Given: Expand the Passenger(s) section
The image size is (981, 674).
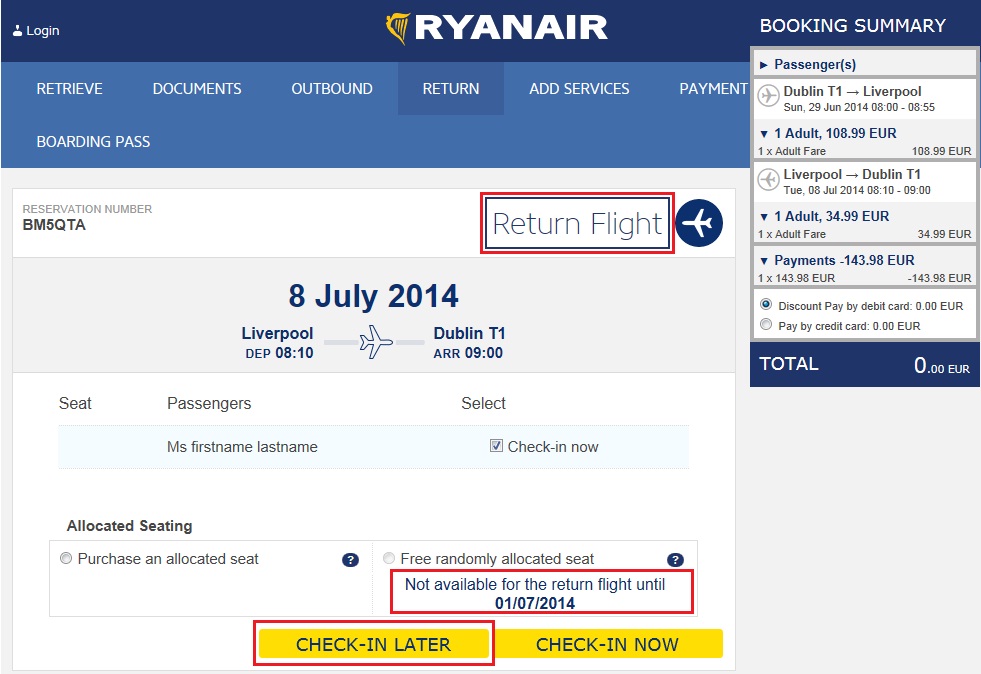Looking at the screenshot, I should coord(764,64).
